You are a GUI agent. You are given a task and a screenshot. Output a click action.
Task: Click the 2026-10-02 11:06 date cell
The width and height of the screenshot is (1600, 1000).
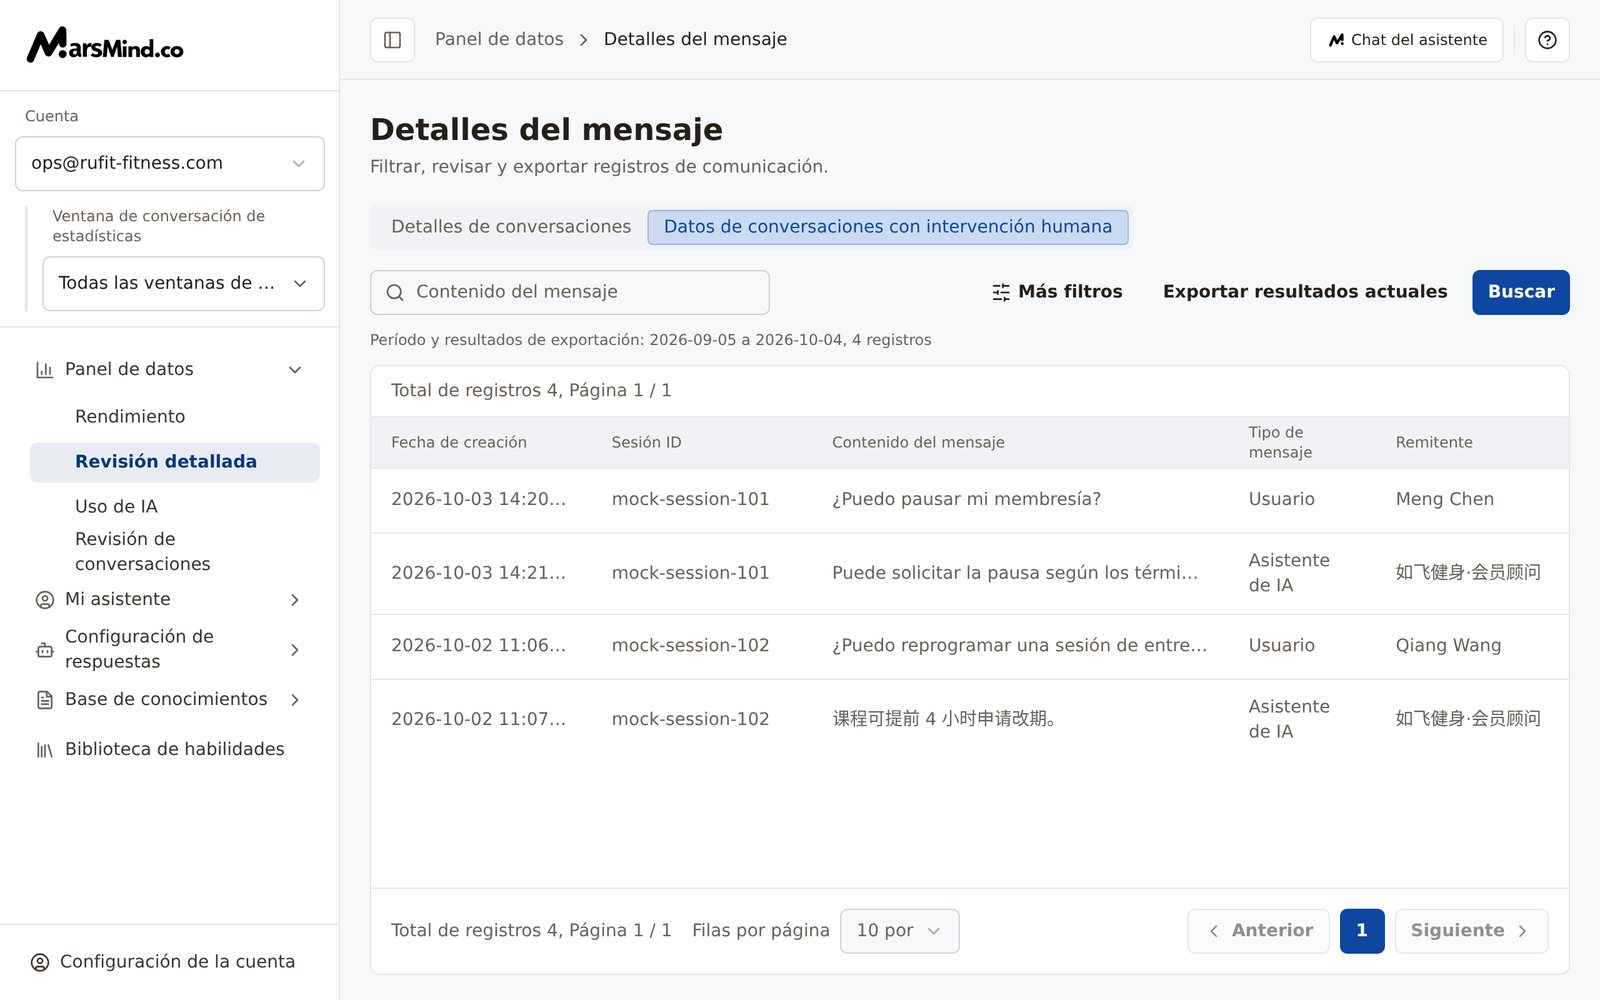[478, 645]
